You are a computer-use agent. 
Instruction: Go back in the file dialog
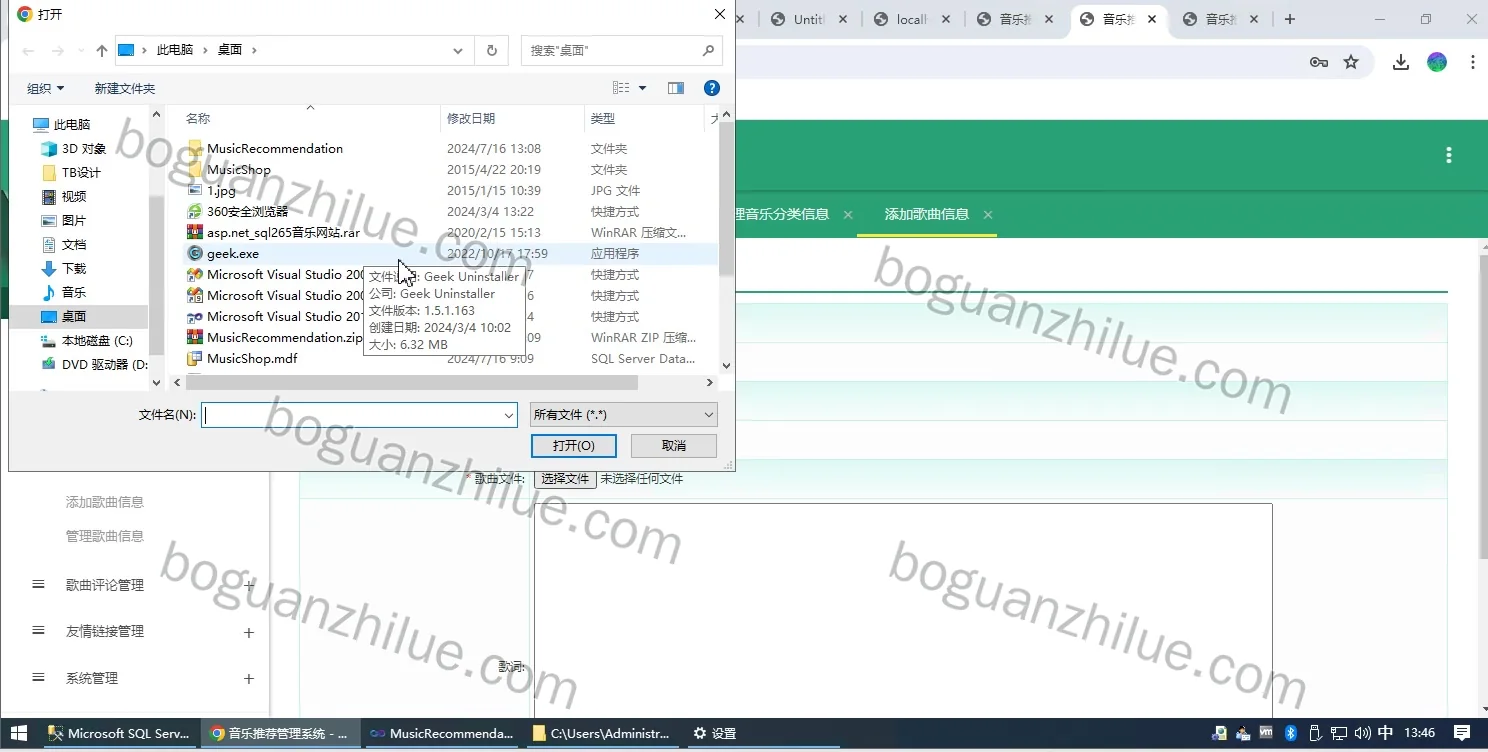tap(28, 51)
